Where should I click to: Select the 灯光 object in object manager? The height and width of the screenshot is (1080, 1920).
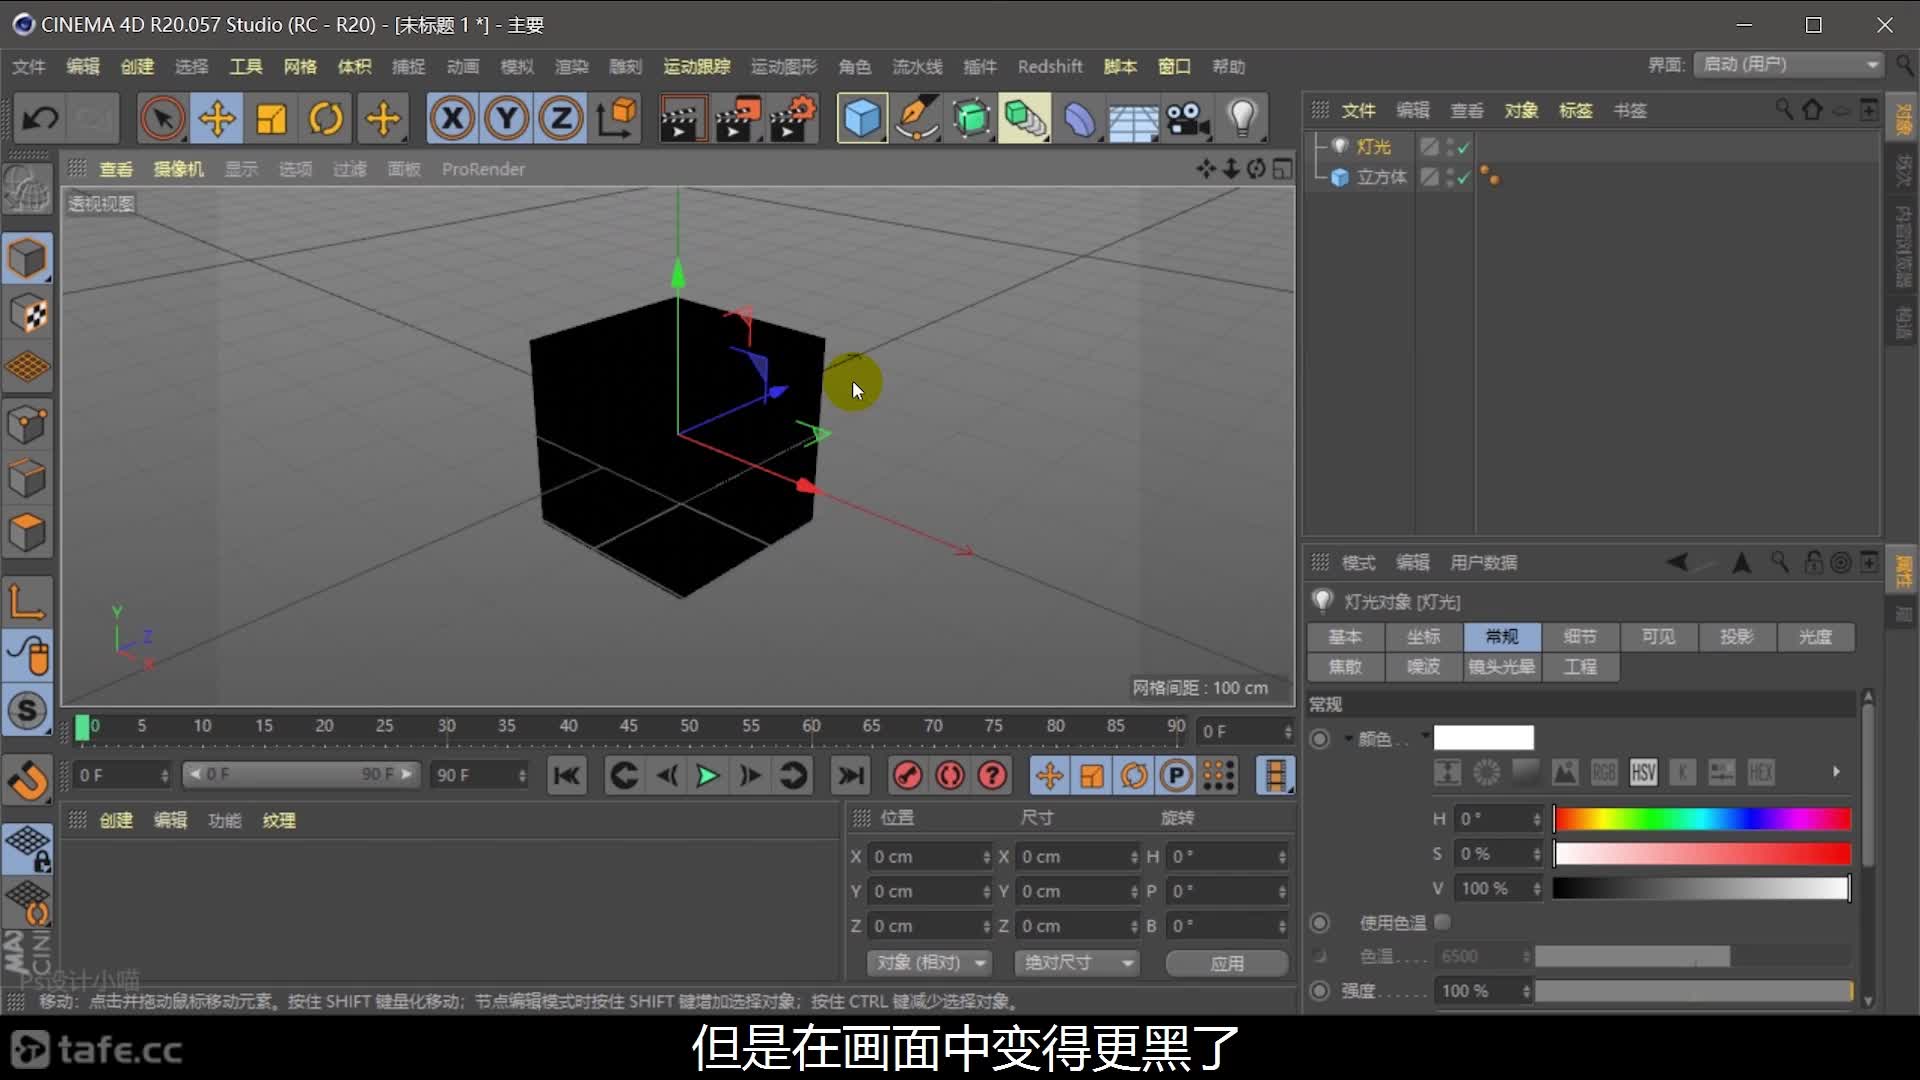(x=1373, y=147)
